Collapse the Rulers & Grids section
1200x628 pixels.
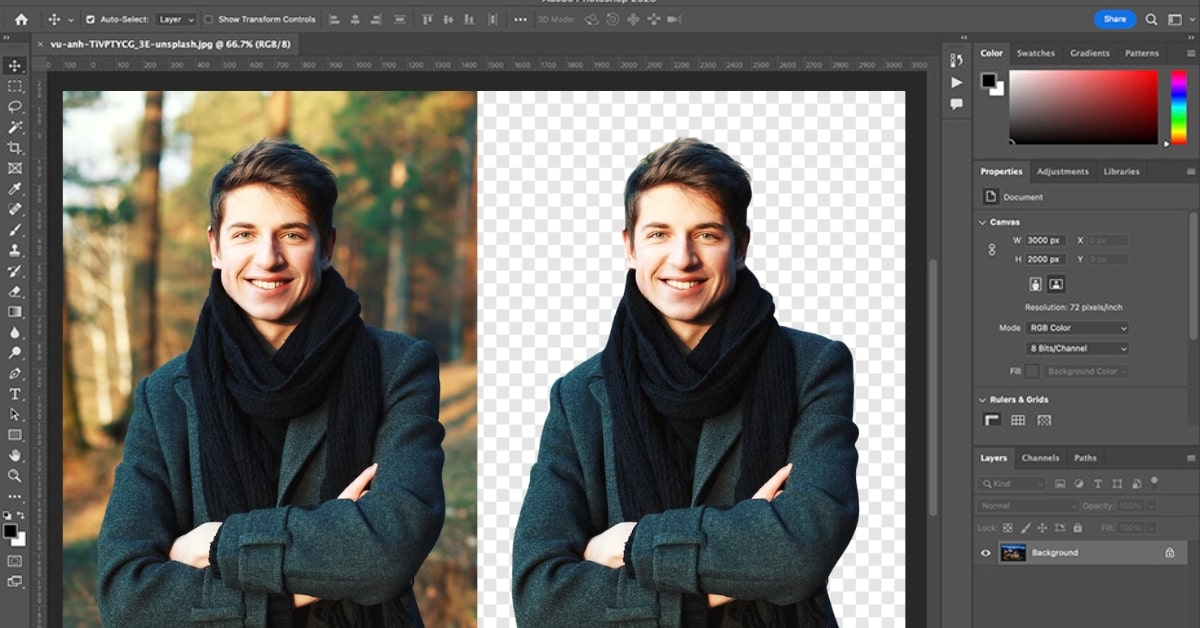click(x=983, y=400)
